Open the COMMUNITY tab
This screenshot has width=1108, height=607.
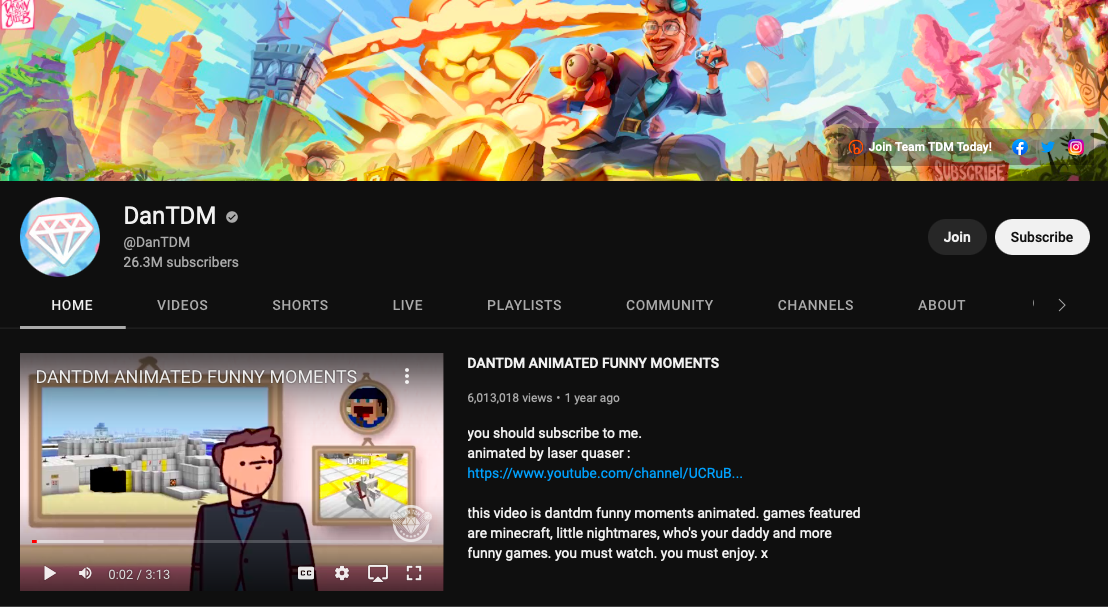[x=670, y=305]
